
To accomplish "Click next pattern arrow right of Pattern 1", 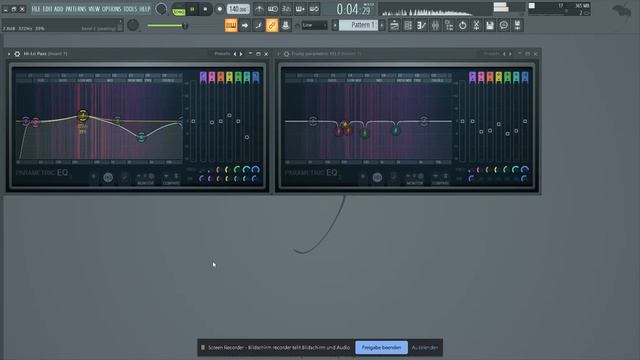I will point(382,25).
